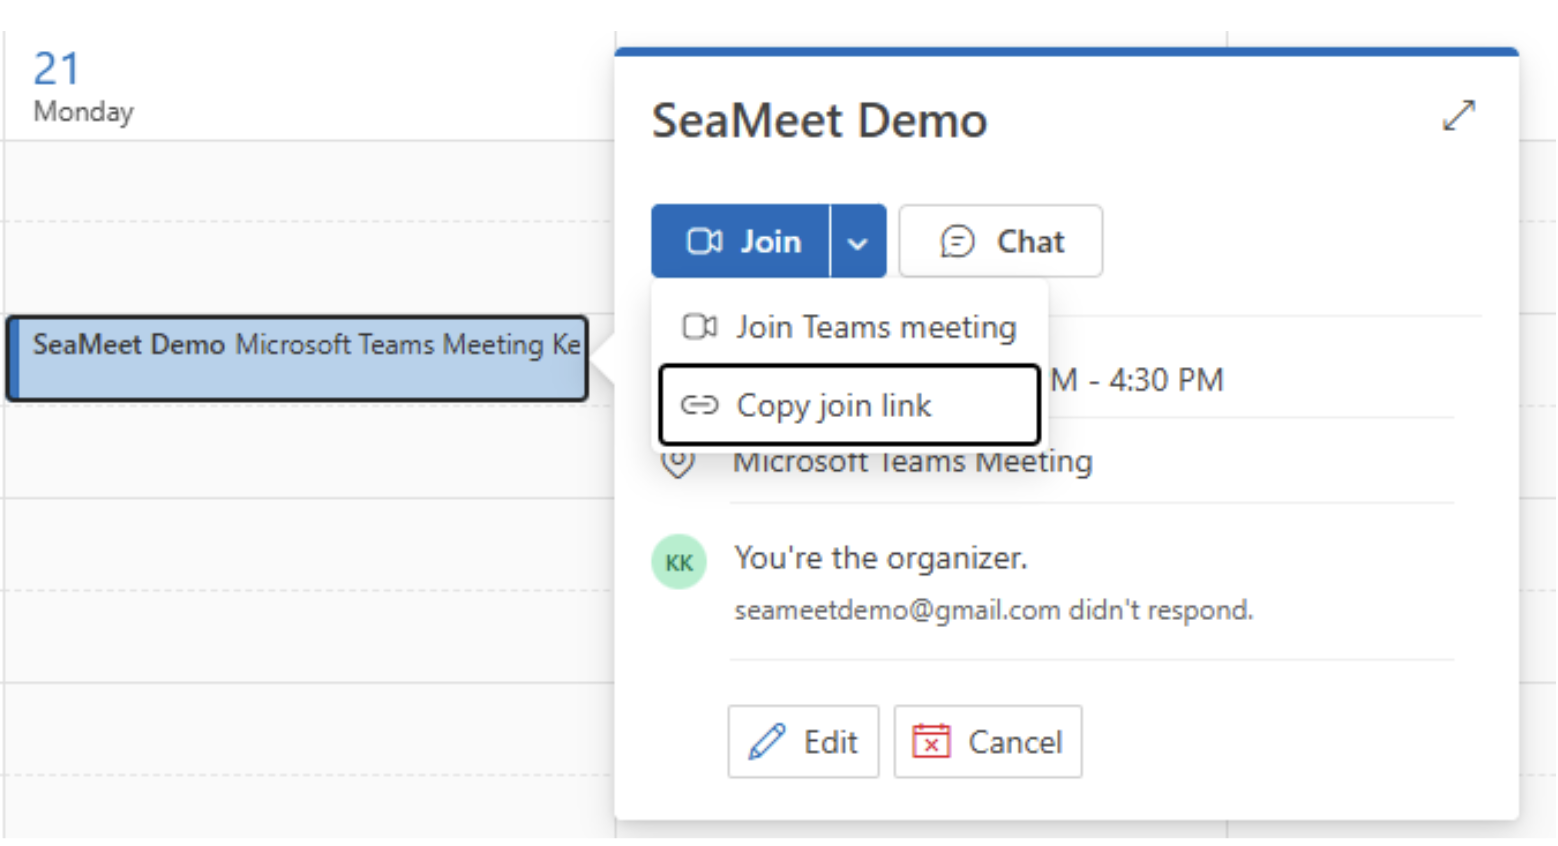The height and width of the screenshot is (846, 1558).
Task: Click camera icon beside Join Teams meeting
Action: (x=699, y=327)
